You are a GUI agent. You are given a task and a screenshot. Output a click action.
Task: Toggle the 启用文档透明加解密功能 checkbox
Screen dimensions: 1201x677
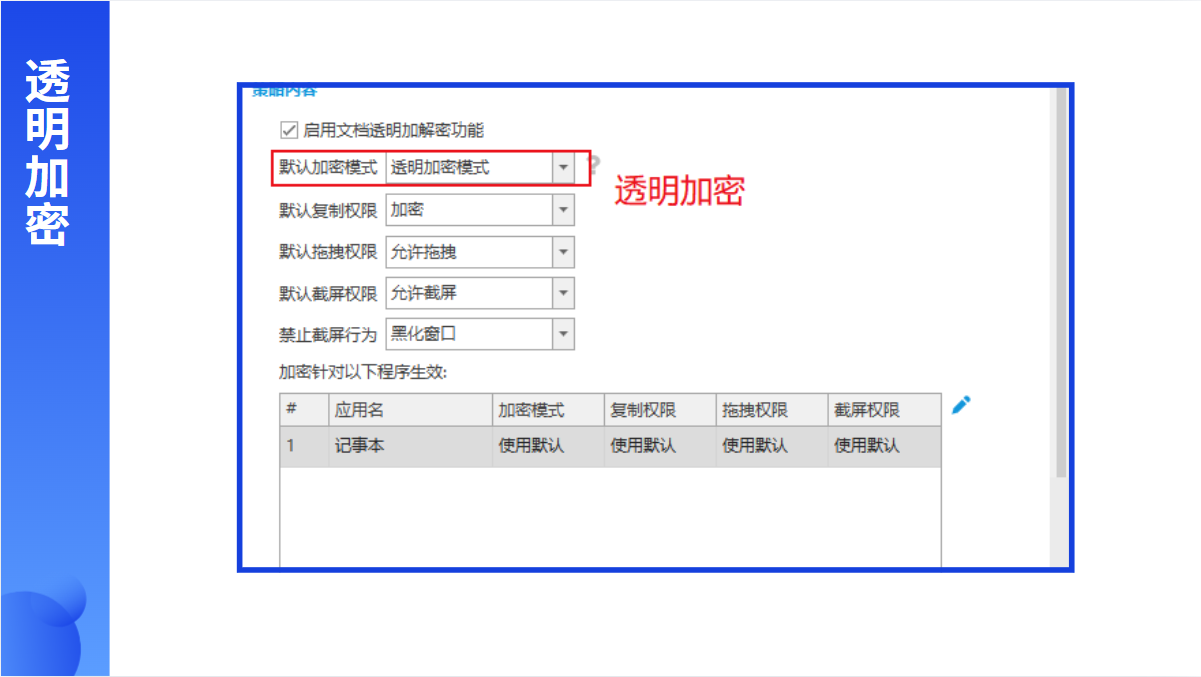pyautogui.click(x=289, y=130)
